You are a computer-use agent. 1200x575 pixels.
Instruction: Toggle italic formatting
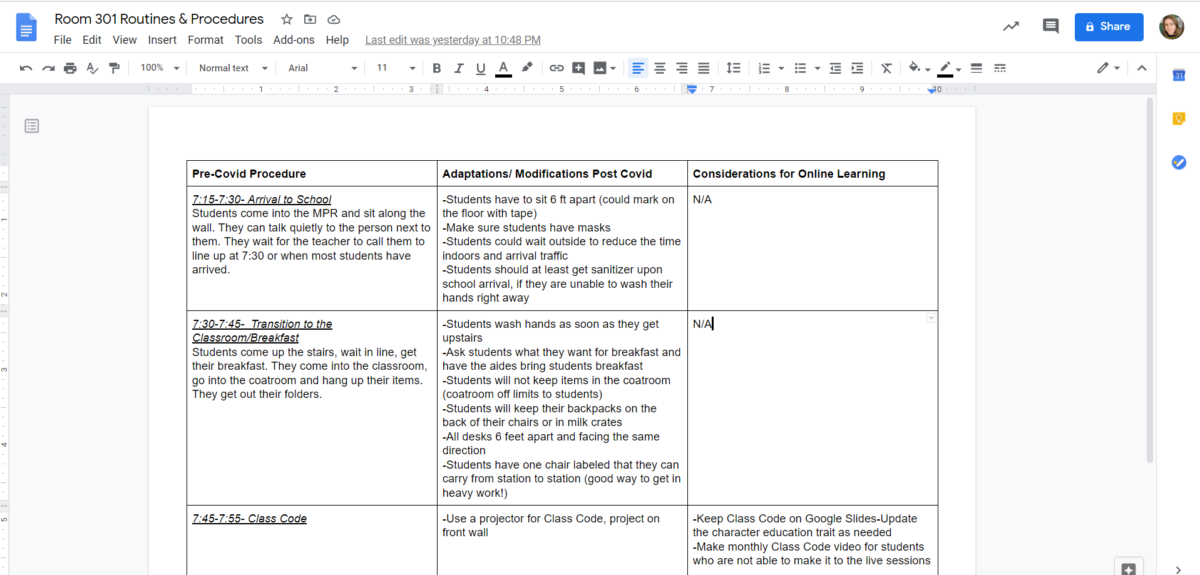pyautogui.click(x=459, y=68)
